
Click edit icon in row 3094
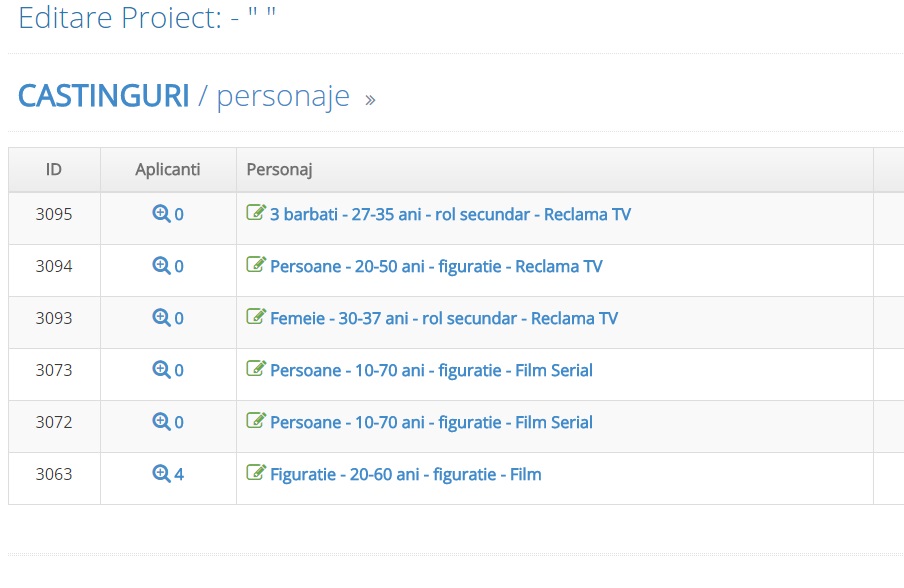pos(256,265)
